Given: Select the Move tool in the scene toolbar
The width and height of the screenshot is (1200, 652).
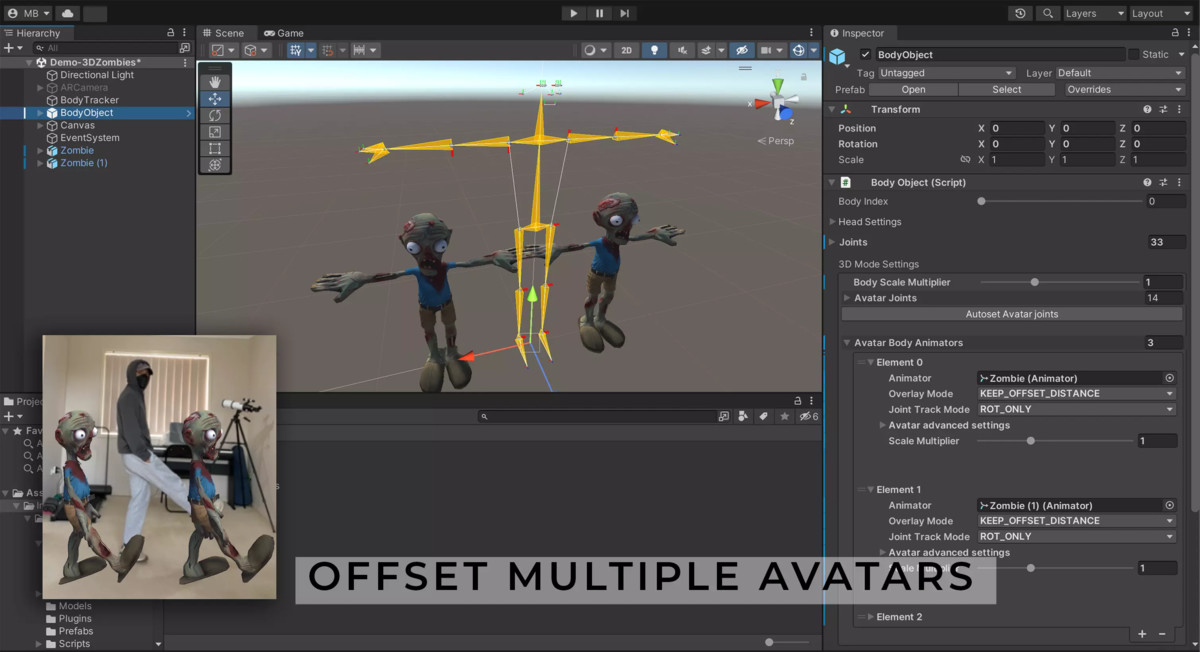Looking at the screenshot, I should coord(215,98).
